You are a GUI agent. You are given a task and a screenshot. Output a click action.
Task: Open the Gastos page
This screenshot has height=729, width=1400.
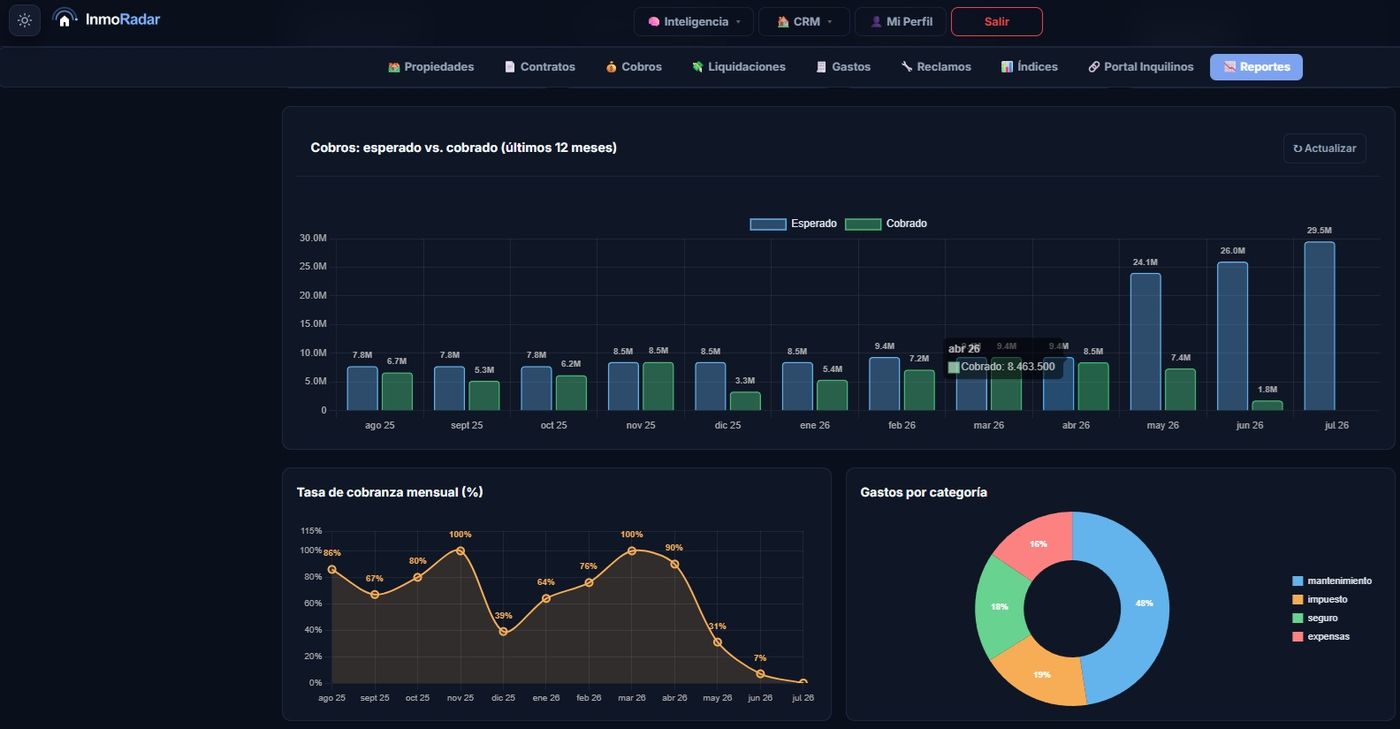(844, 67)
